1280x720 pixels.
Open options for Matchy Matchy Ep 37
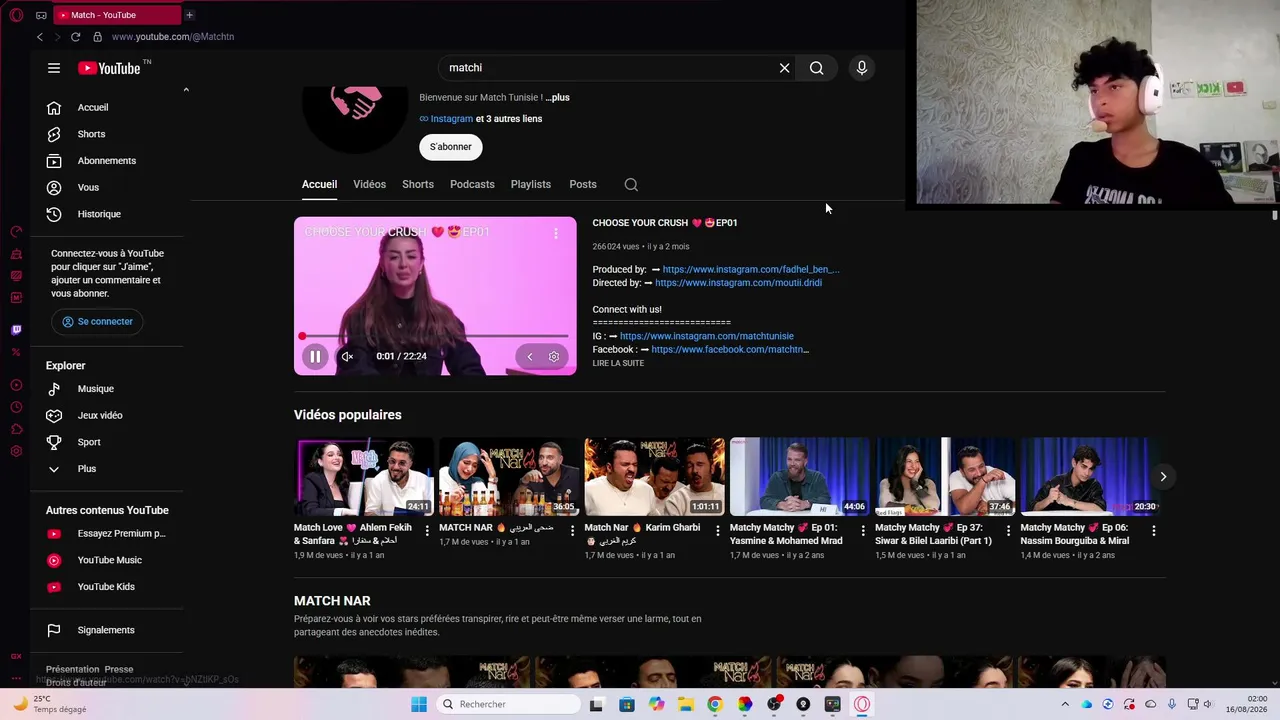(1008, 531)
